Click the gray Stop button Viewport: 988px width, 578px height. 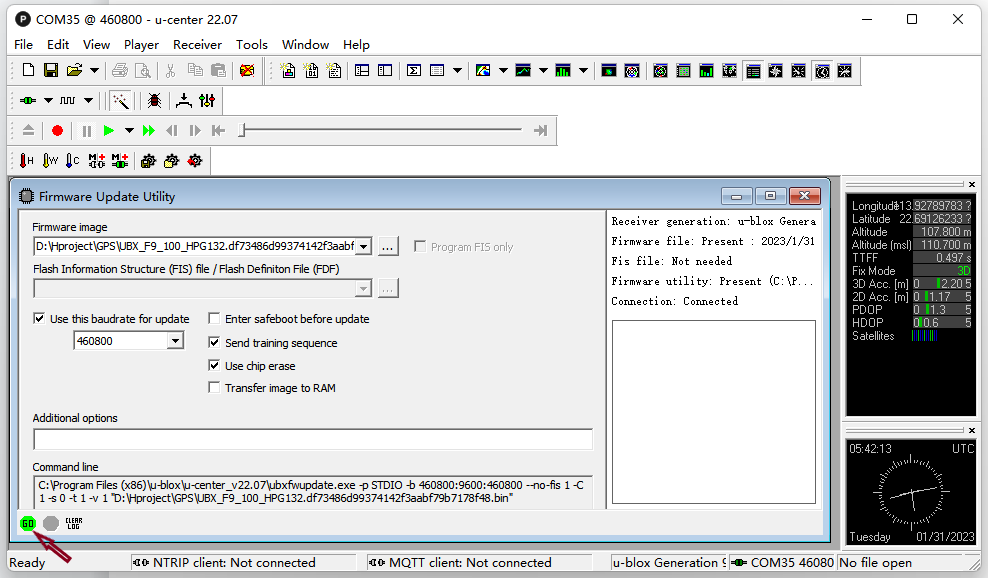51,523
